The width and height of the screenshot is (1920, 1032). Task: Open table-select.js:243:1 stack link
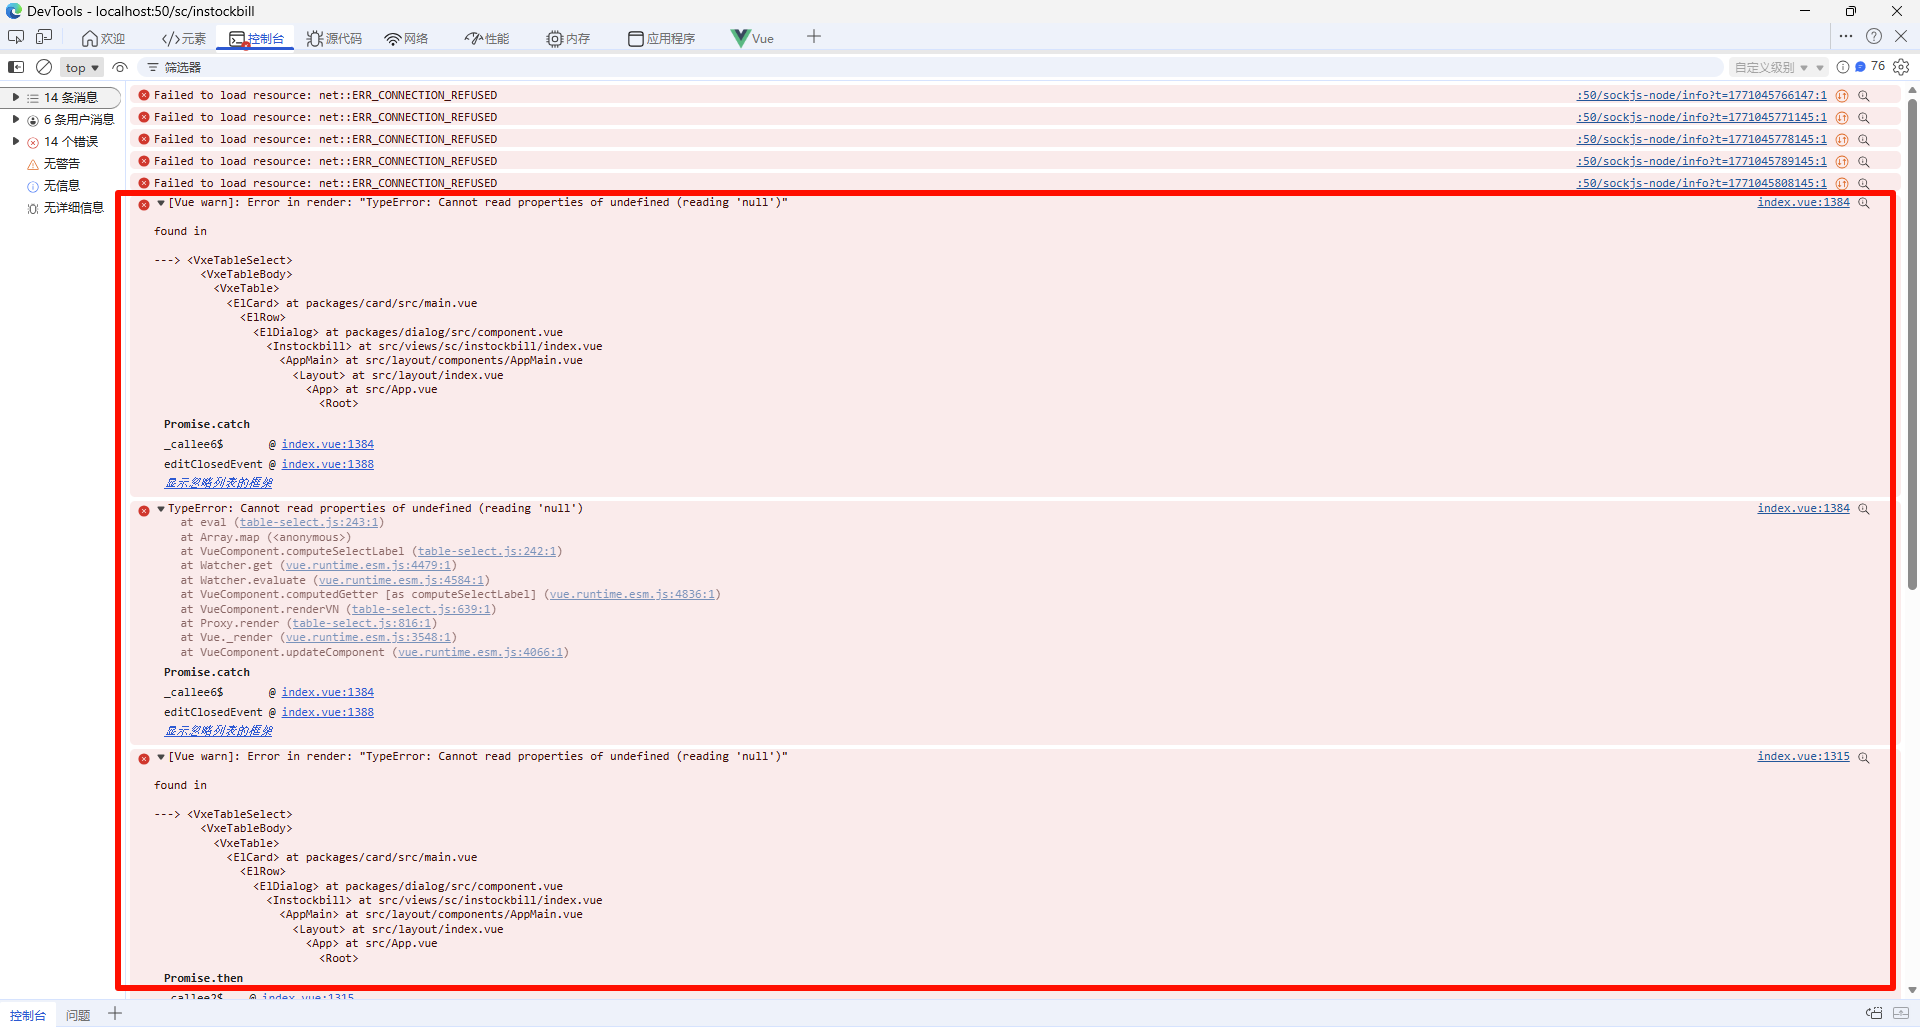(309, 523)
